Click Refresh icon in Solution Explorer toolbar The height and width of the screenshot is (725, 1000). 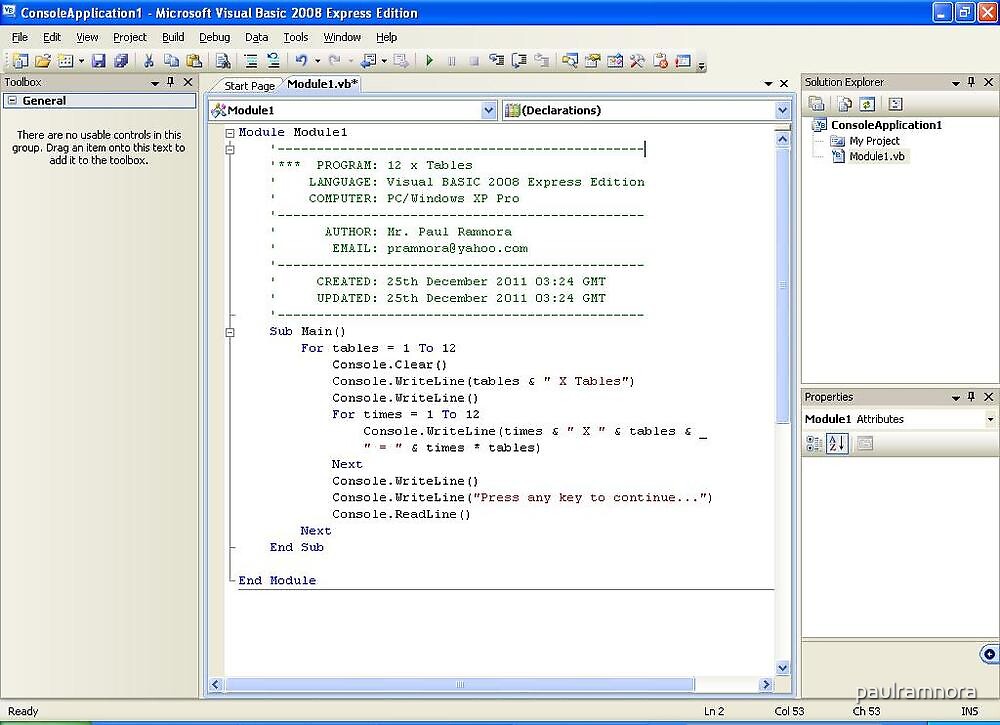(x=867, y=104)
